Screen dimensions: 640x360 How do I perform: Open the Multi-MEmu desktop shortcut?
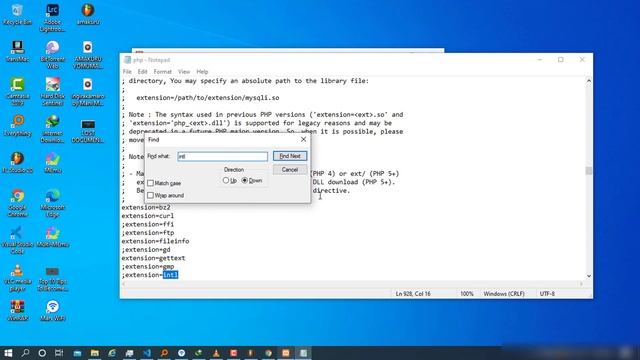tap(52, 237)
